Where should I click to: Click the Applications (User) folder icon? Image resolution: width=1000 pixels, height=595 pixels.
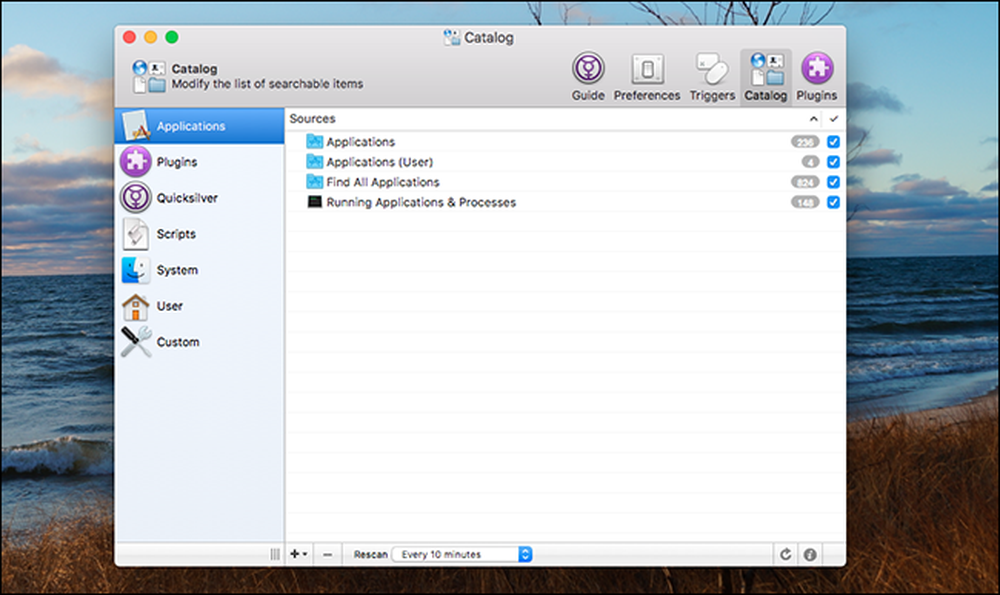314,161
